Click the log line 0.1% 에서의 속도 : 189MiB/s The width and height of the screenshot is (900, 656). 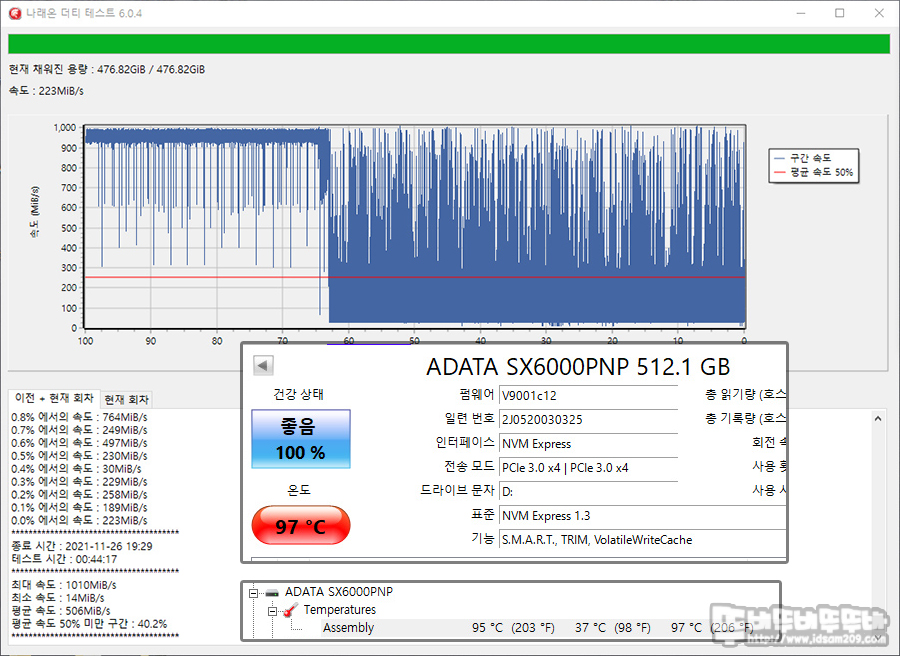click(79, 508)
